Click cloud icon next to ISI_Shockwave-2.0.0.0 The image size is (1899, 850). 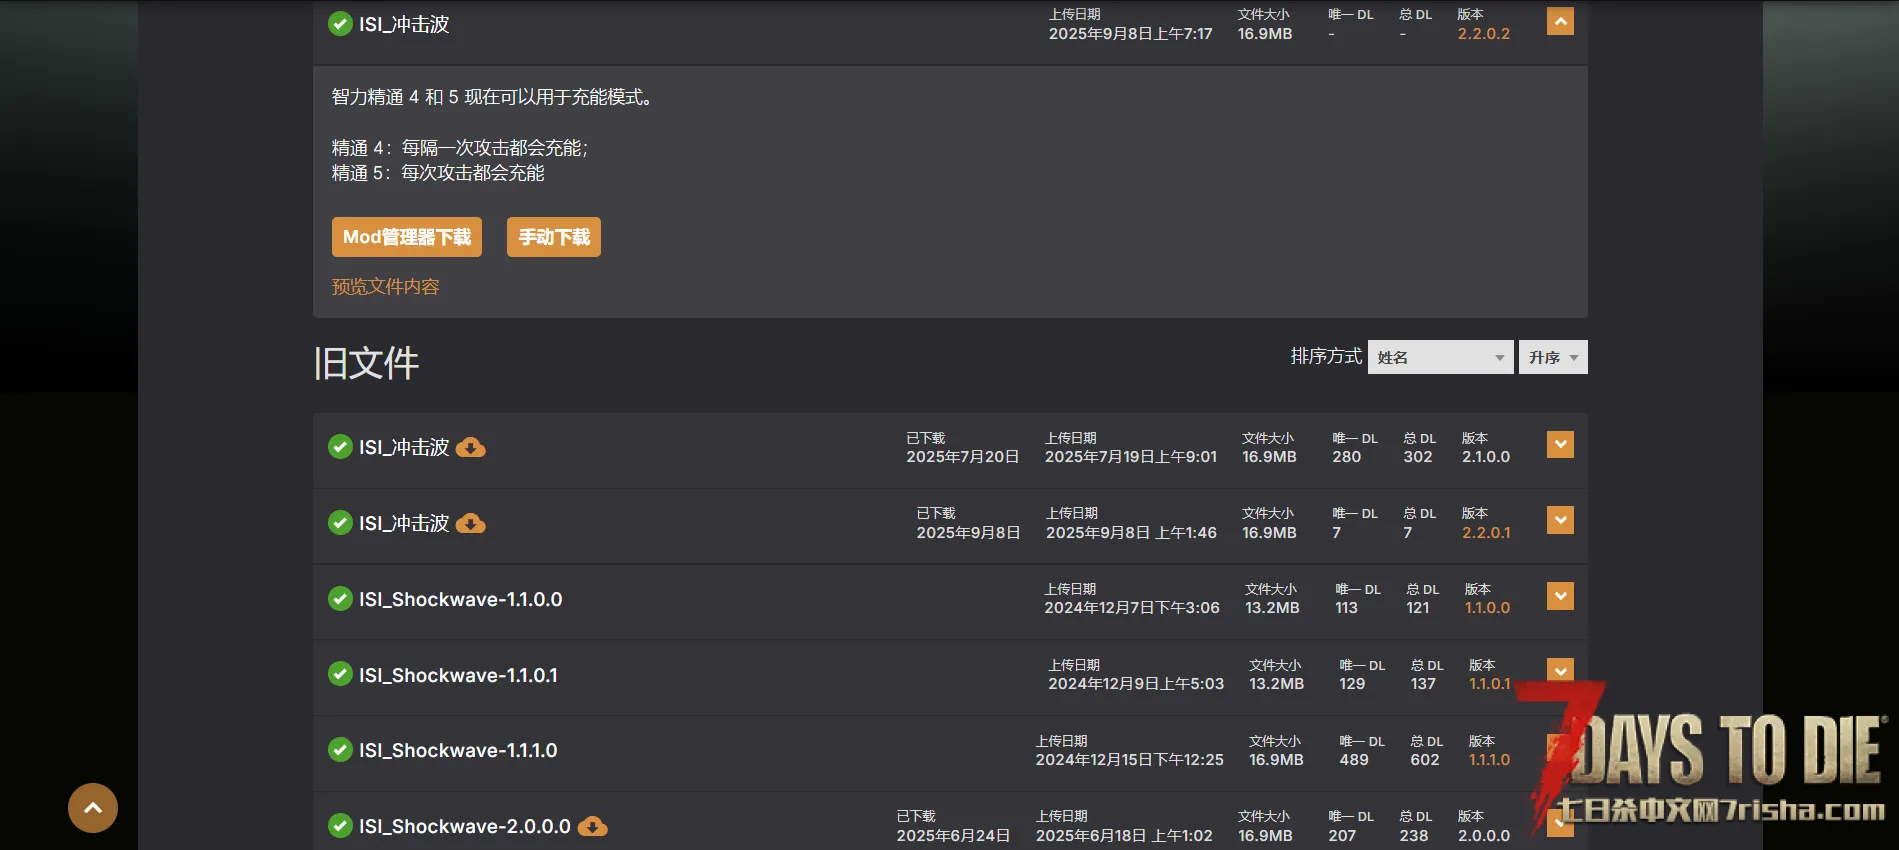(x=593, y=827)
